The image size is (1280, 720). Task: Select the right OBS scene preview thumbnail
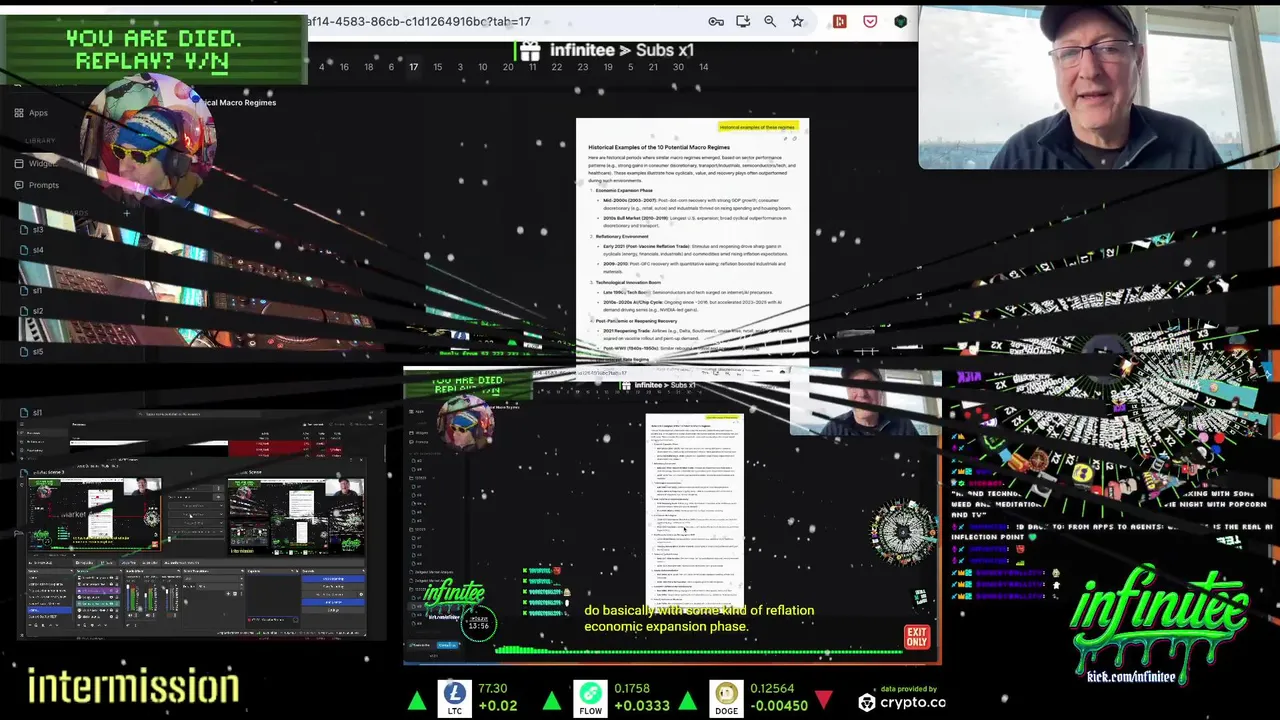(x=296, y=516)
